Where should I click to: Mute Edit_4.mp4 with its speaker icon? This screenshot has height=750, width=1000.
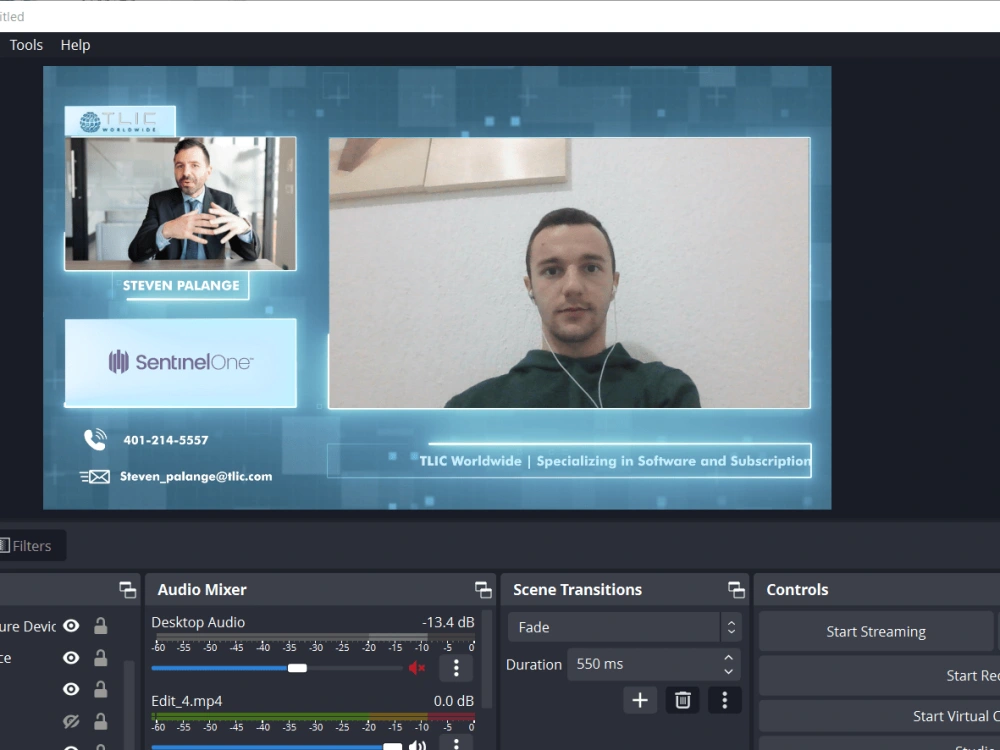tap(418, 746)
